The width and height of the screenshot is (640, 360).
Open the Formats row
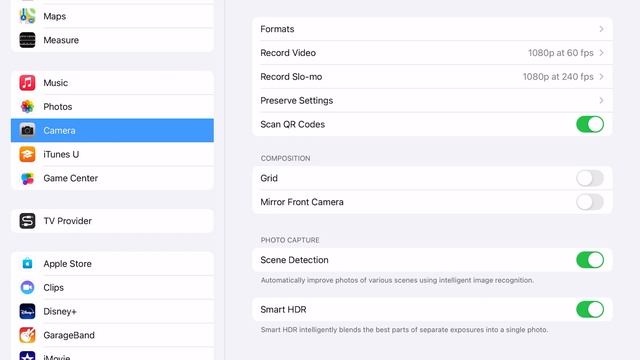coord(432,29)
